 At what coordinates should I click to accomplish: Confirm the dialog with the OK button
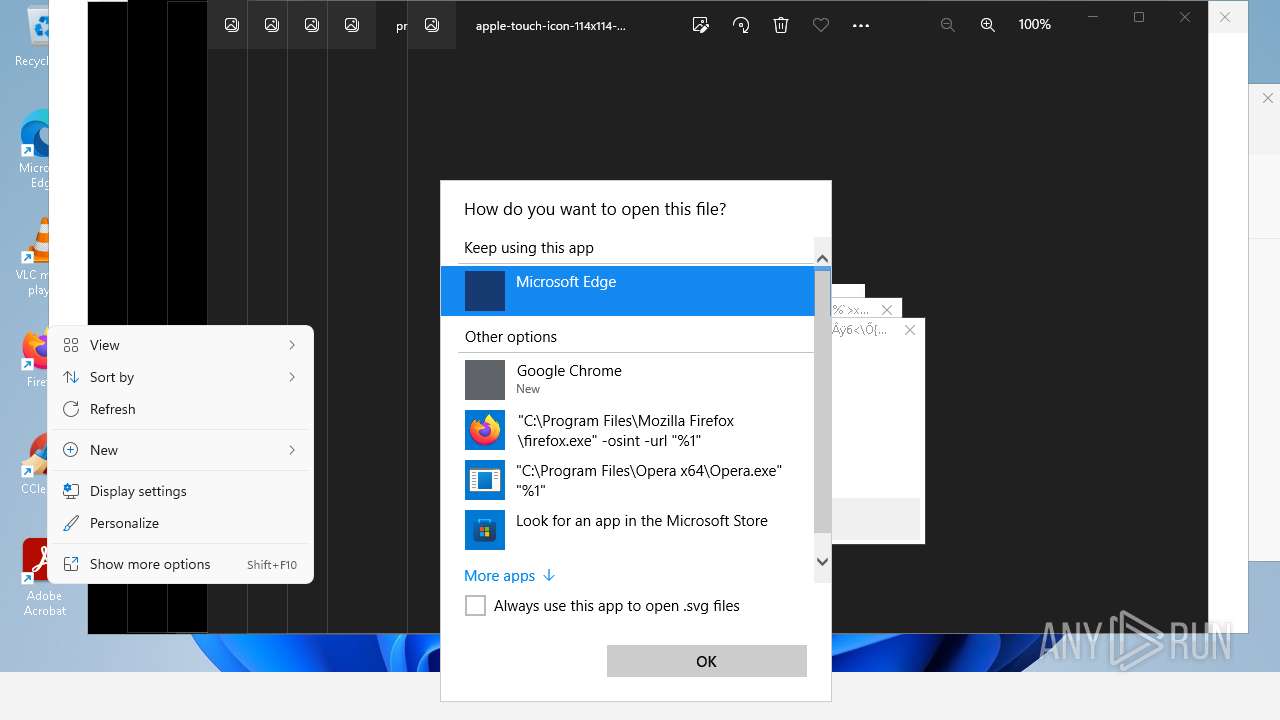pos(707,661)
